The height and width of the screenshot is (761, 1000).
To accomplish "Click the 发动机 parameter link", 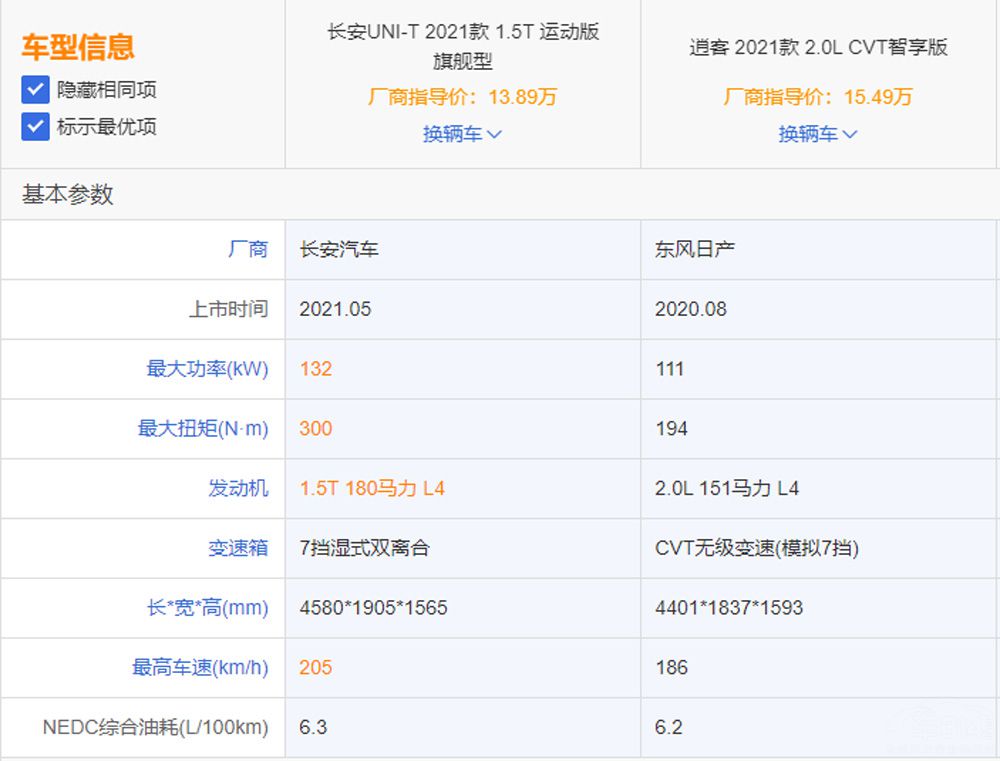I will pyautogui.click(x=238, y=488).
